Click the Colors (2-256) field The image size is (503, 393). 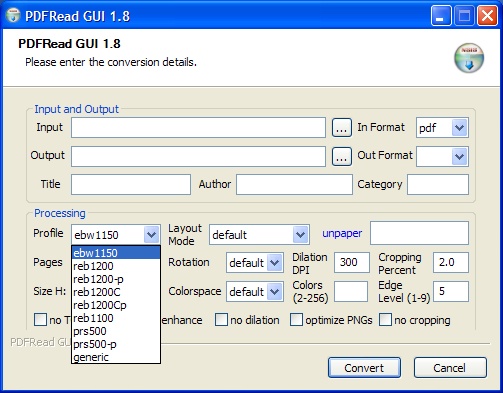tap(351, 291)
